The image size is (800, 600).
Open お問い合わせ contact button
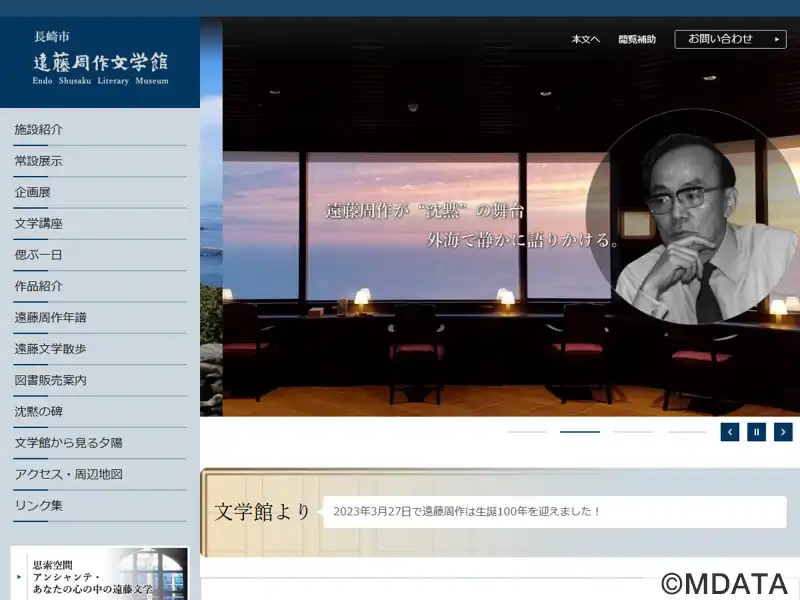click(x=730, y=39)
